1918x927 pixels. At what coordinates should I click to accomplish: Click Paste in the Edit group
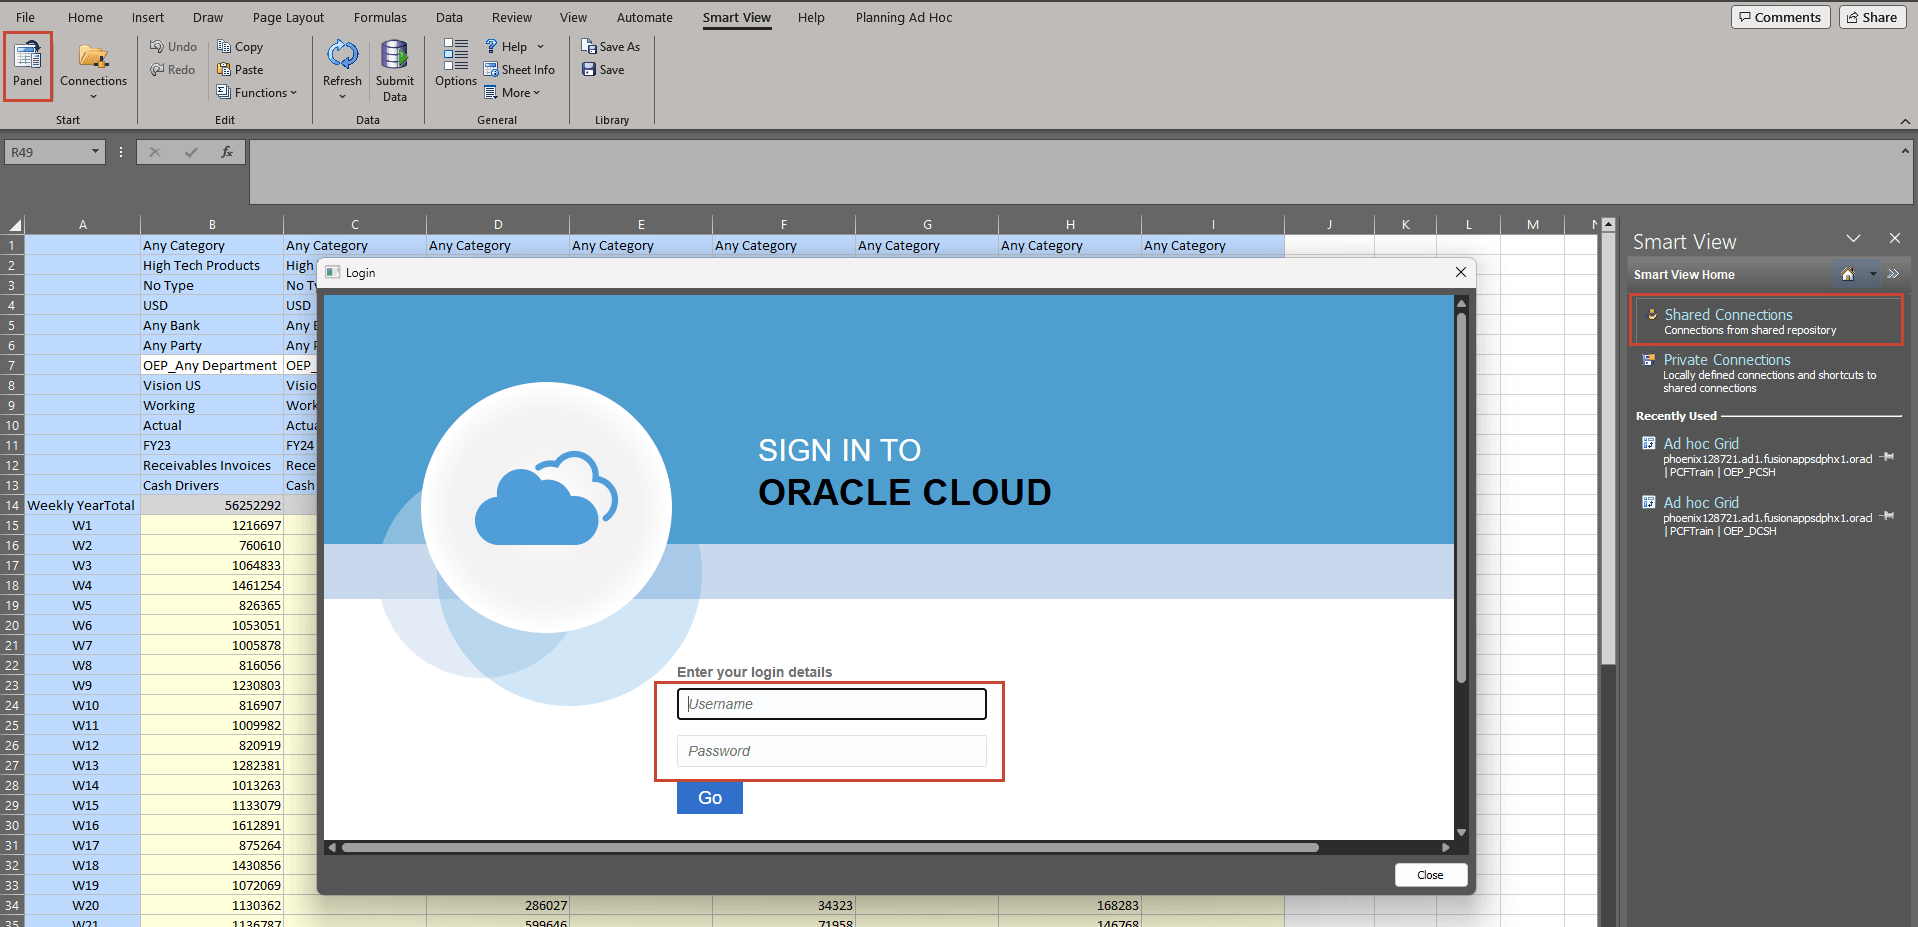tap(240, 70)
